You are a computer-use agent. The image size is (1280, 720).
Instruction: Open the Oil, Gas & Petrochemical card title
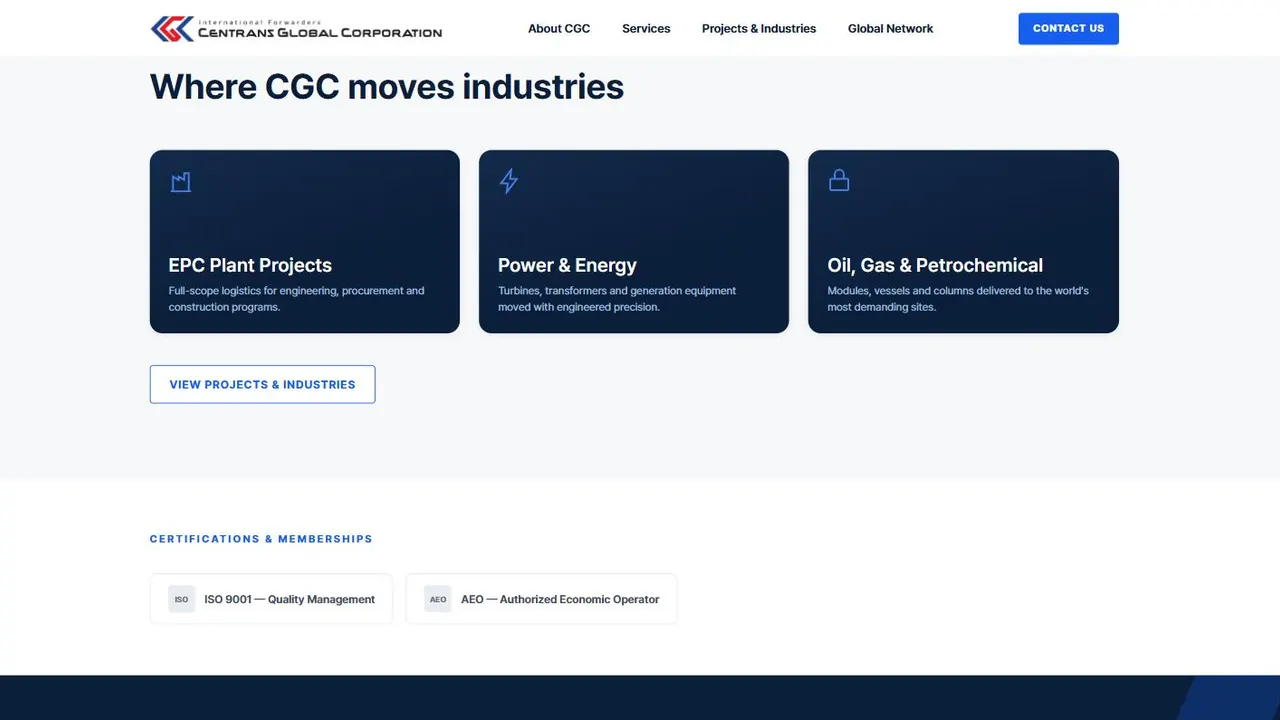935,265
